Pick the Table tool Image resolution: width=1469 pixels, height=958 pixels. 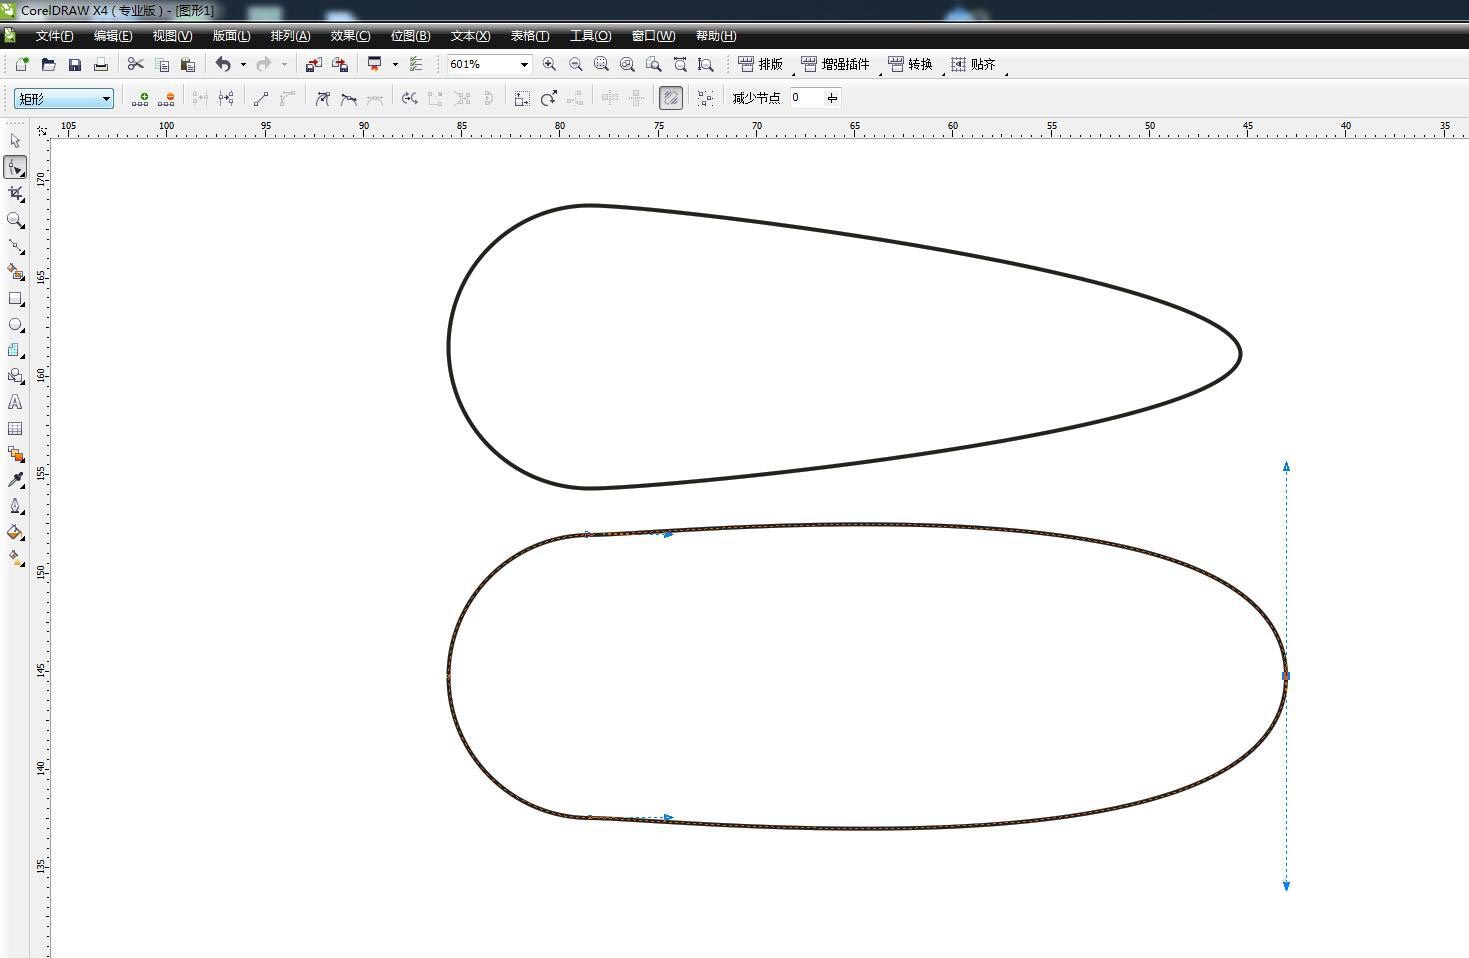pos(15,428)
